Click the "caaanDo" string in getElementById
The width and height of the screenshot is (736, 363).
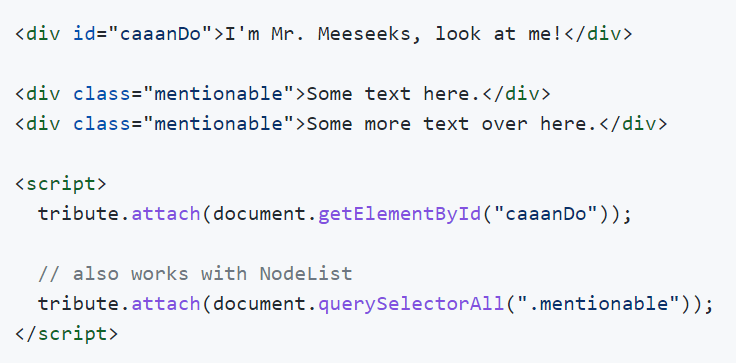[x=546, y=214]
